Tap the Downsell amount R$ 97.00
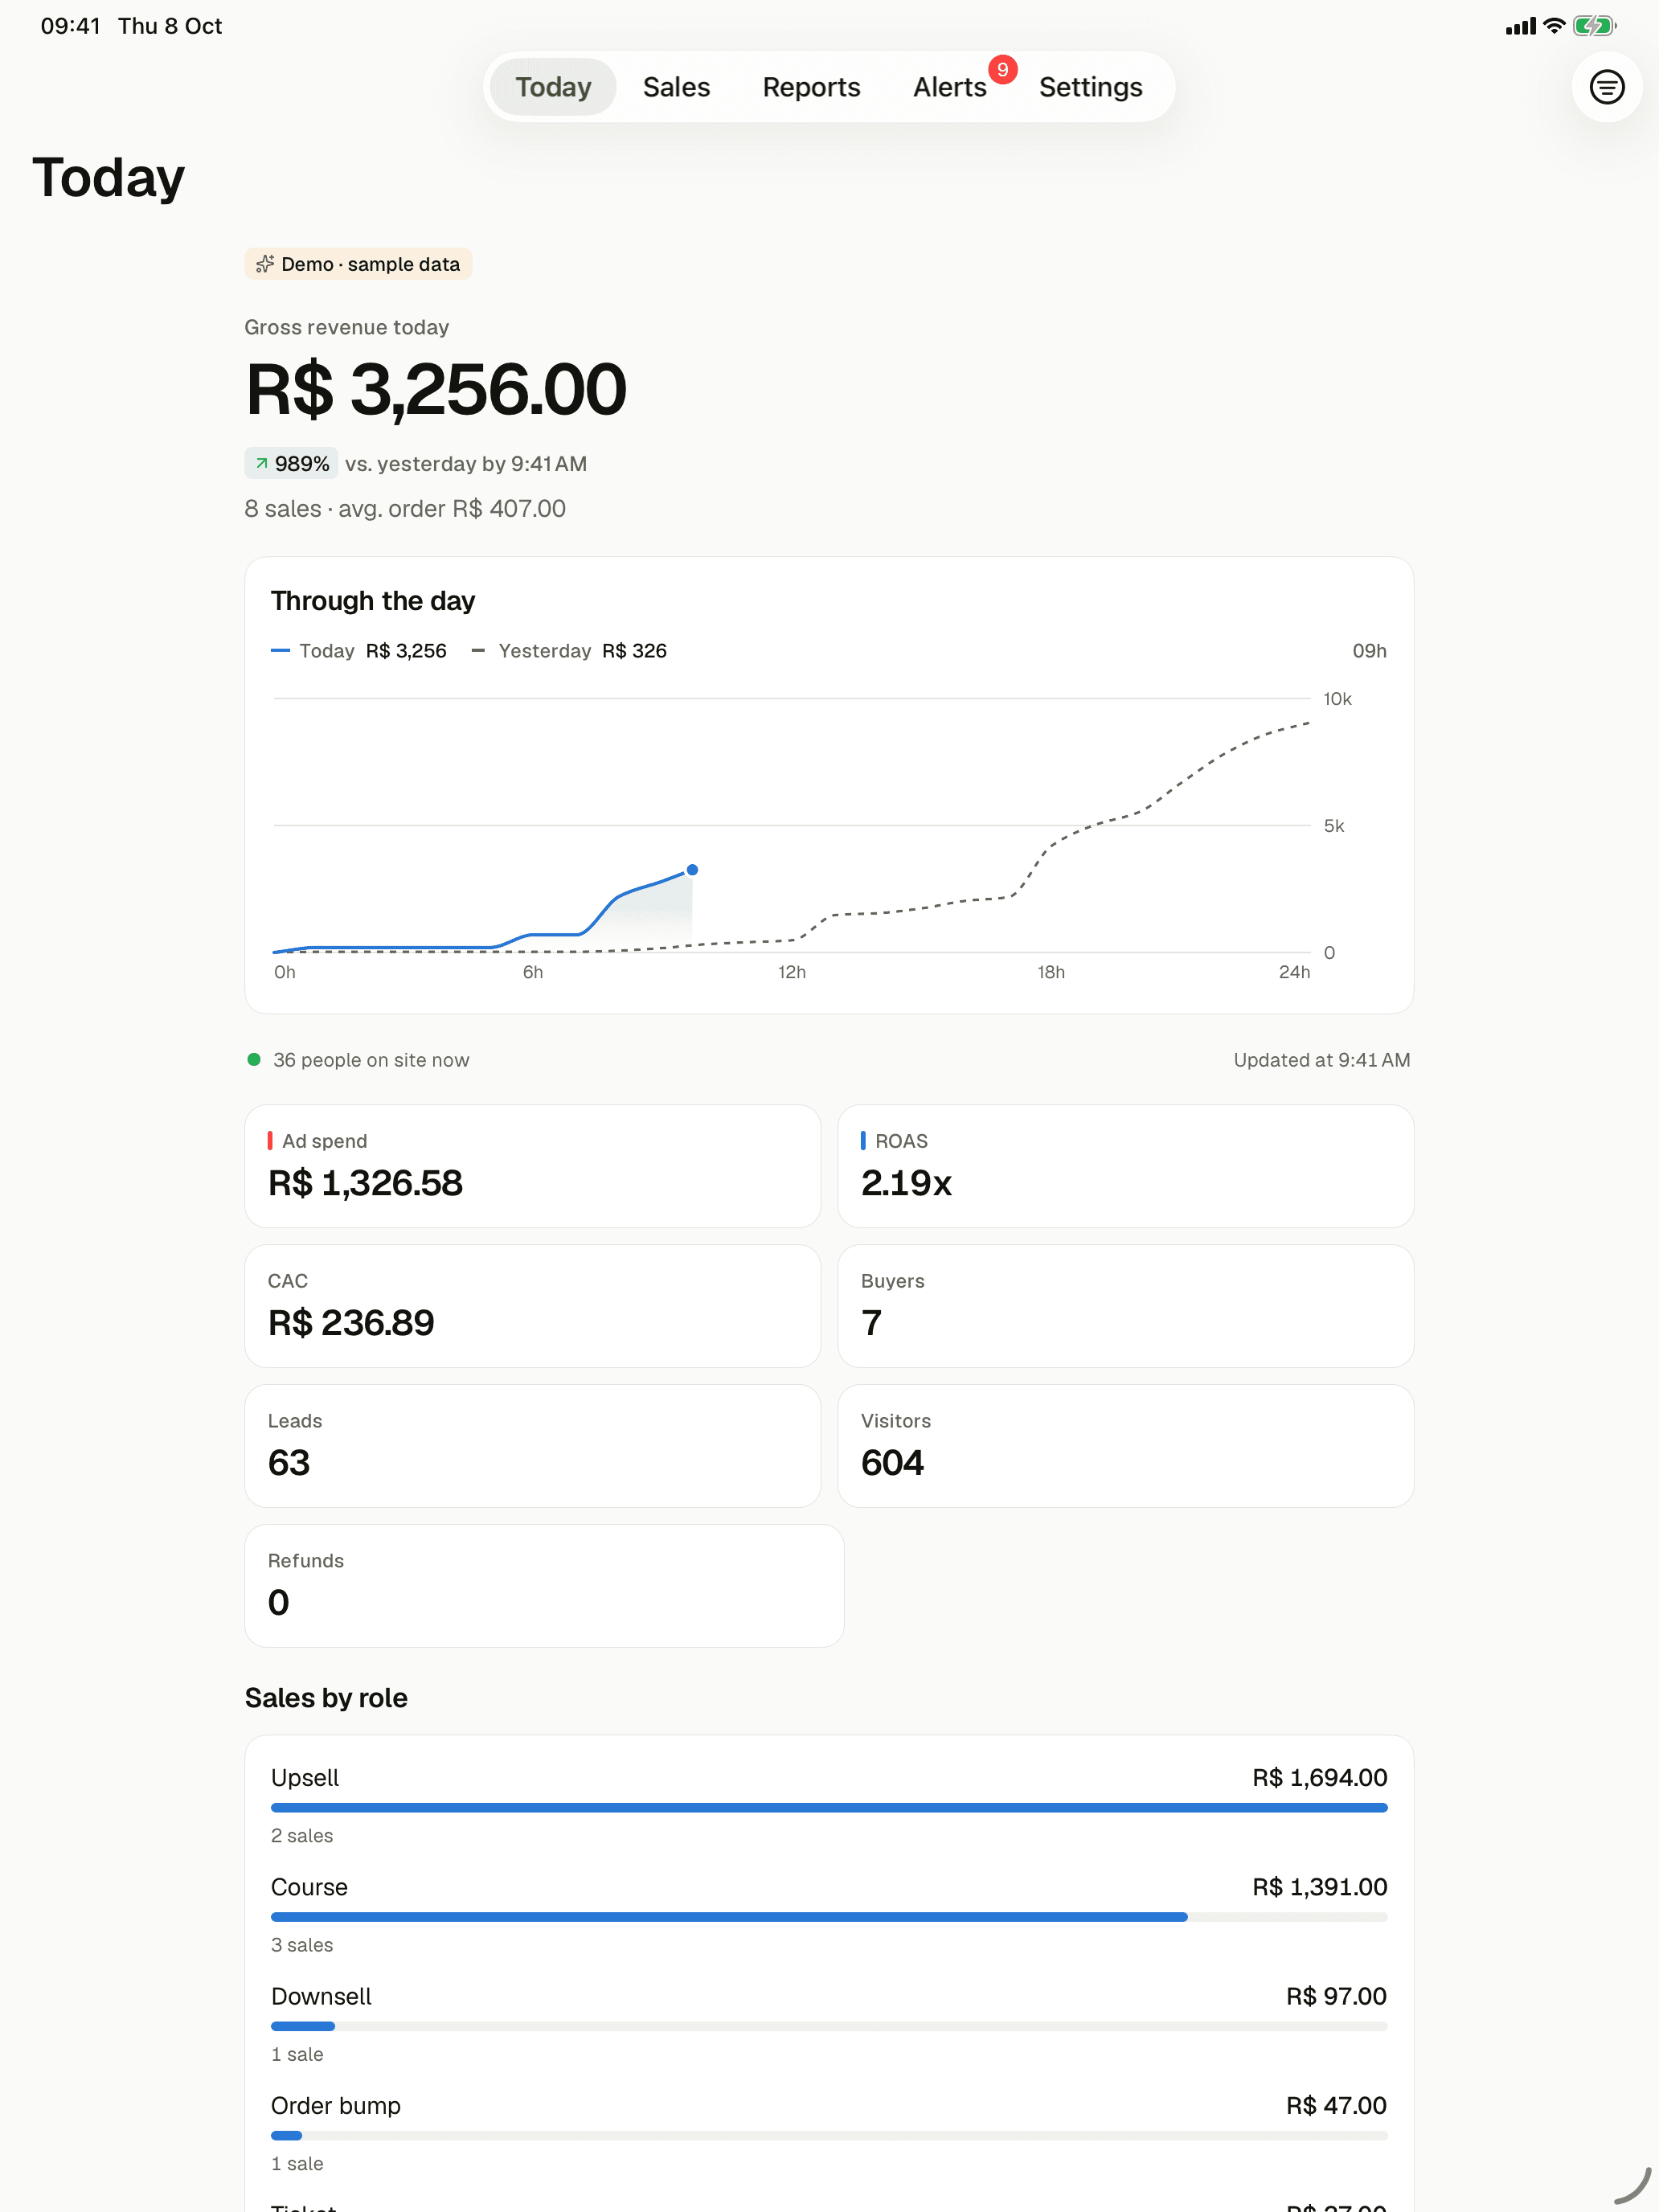This screenshot has width=1659, height=2212. click(x=1336, y=1996)
